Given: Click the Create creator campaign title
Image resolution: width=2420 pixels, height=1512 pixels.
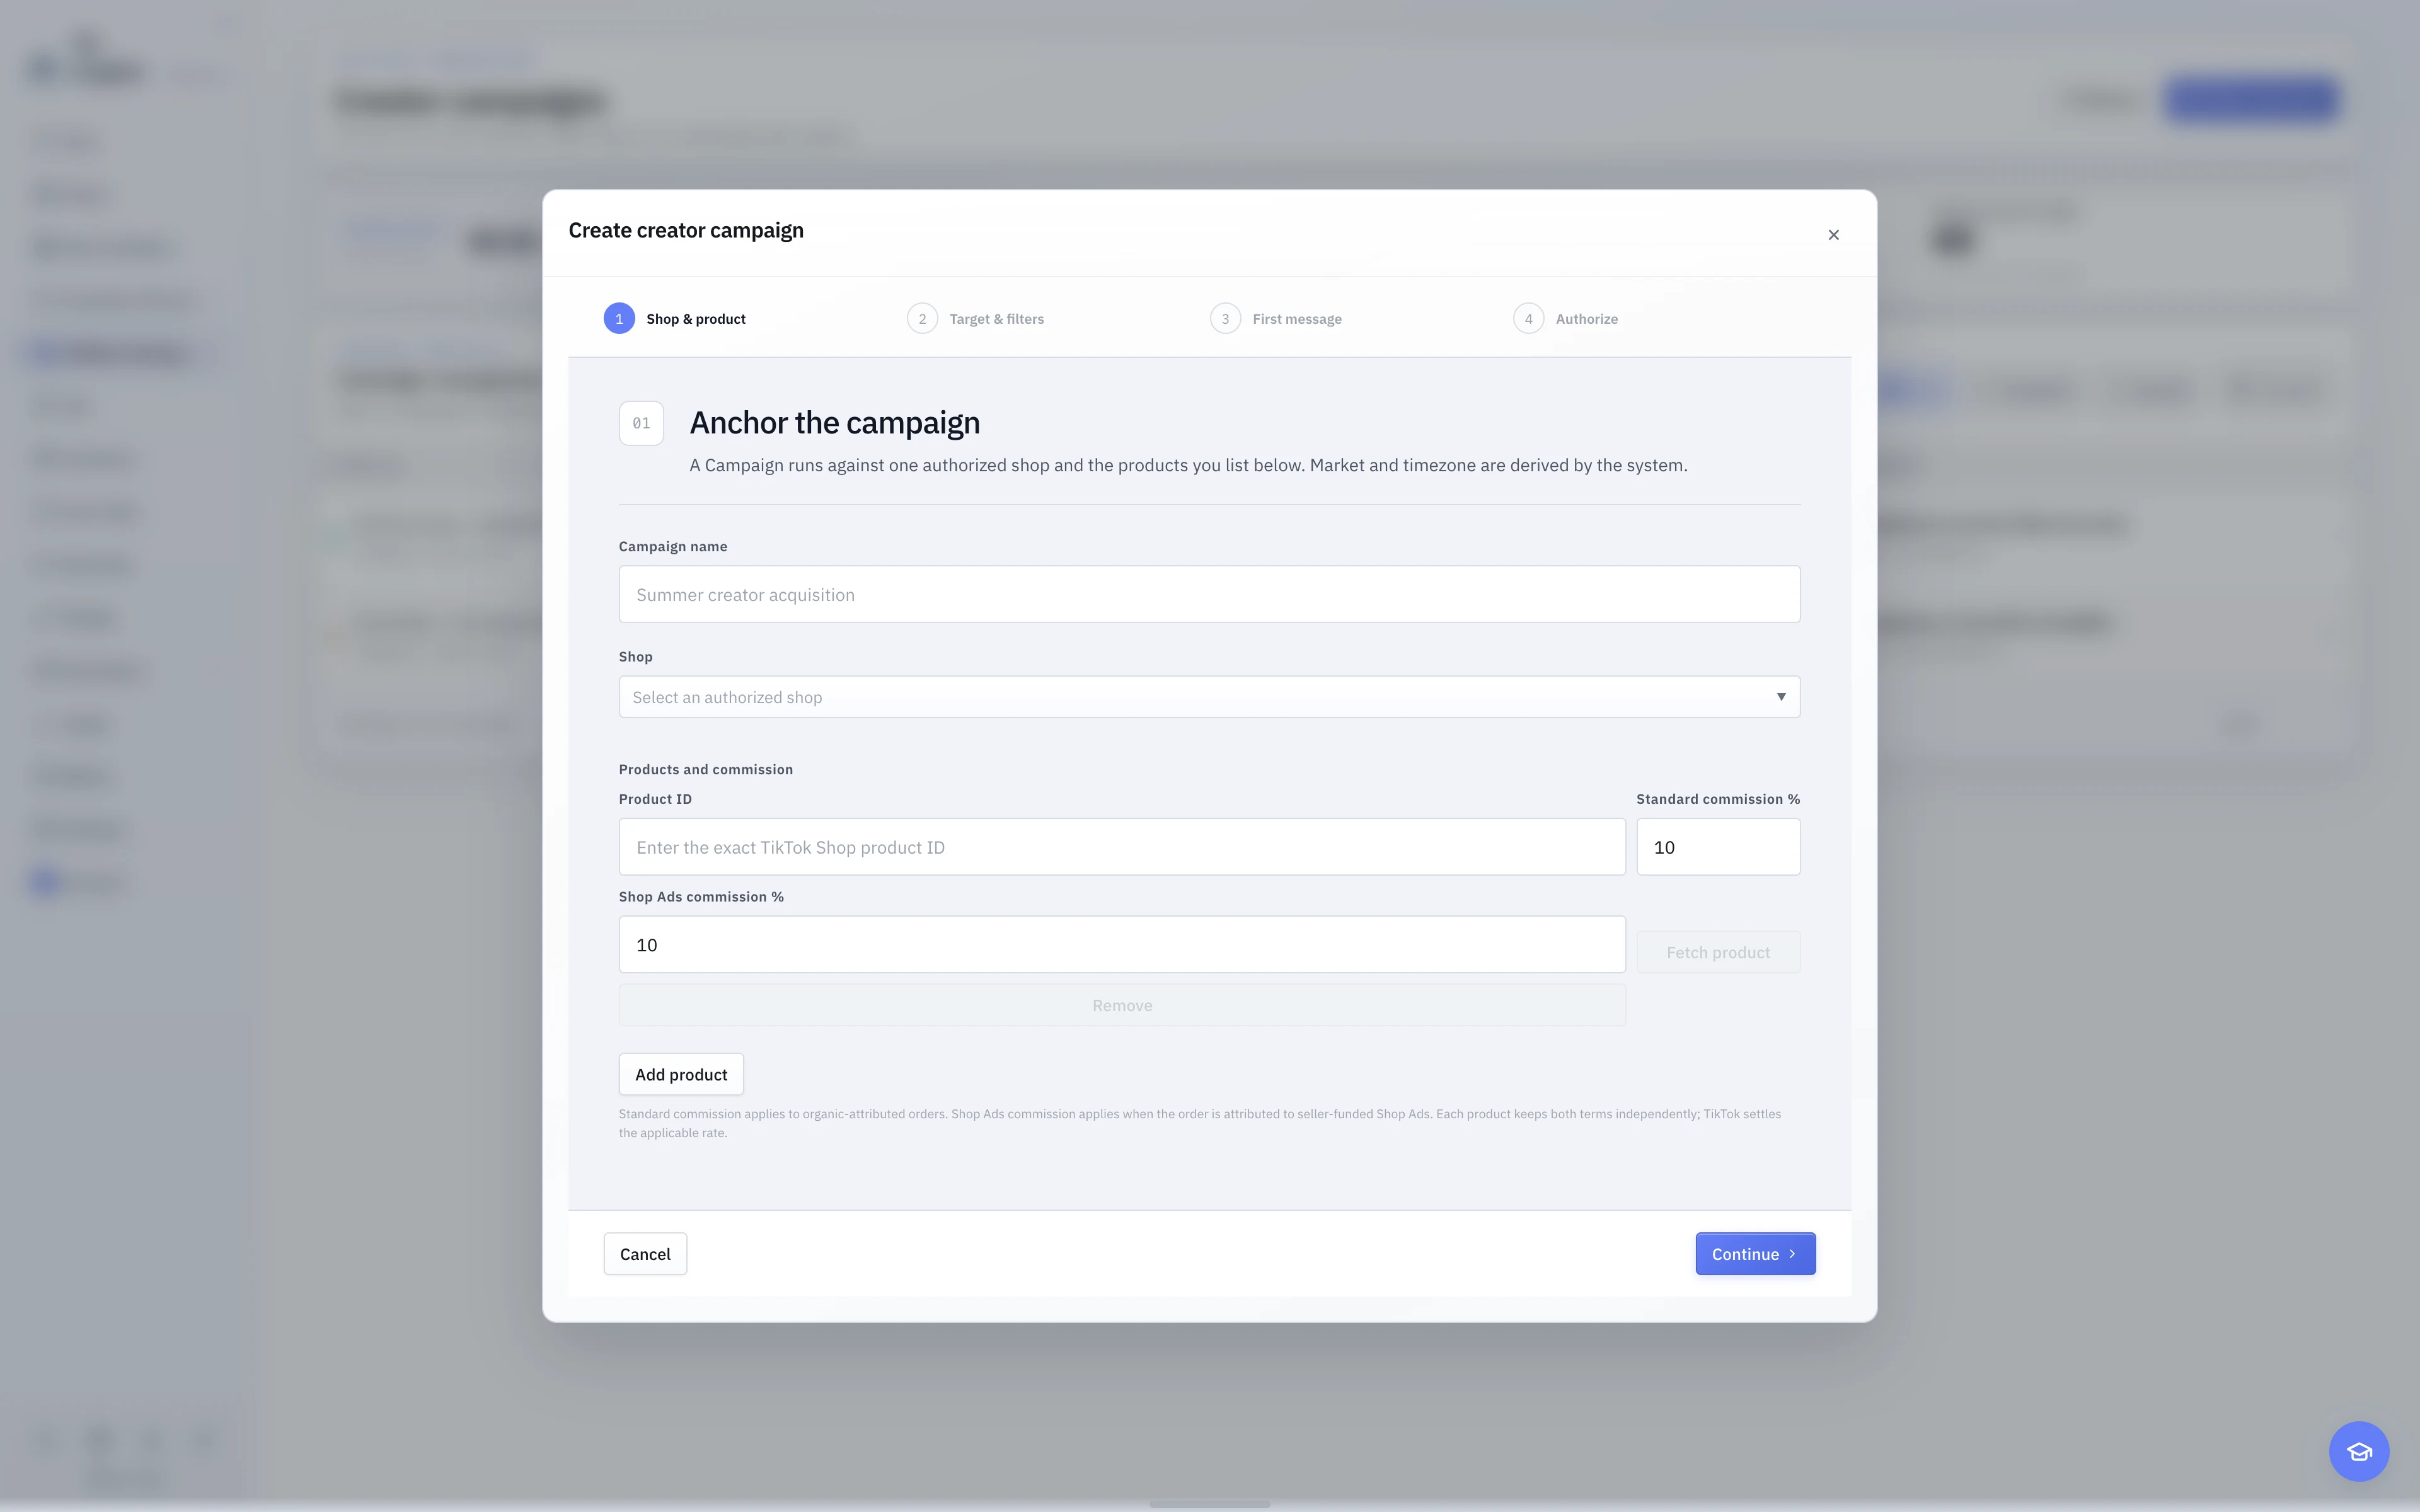Looking at the screenshot, I should coord(686,230).
